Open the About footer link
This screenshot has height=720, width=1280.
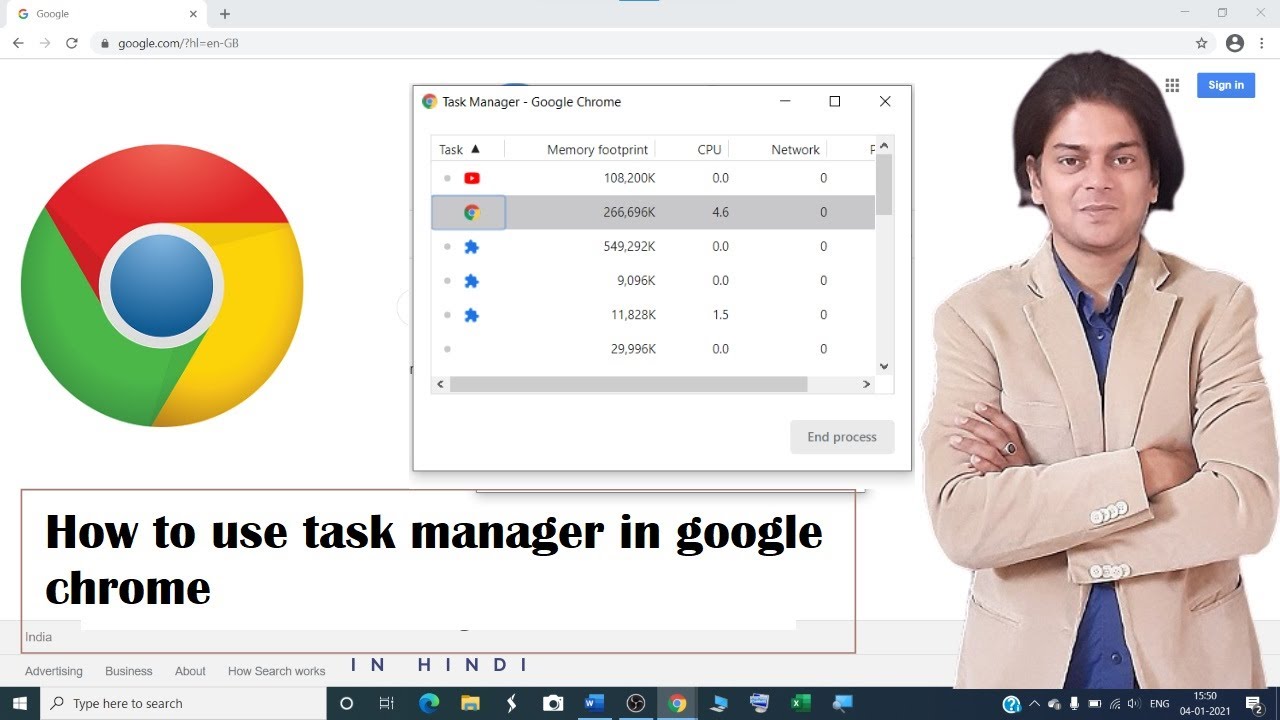click(x=190, y=671)
